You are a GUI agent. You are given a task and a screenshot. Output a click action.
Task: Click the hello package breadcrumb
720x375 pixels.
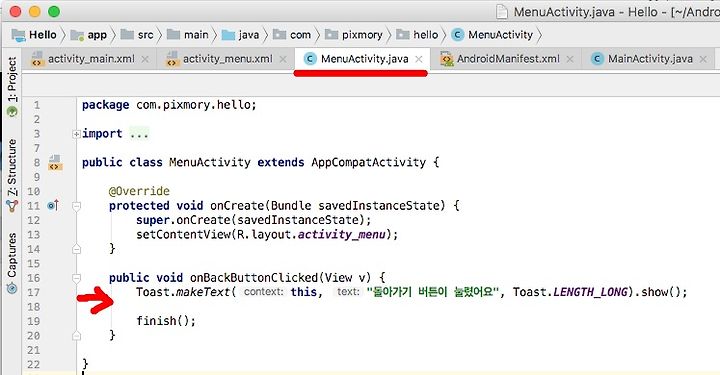click(417, 35)
